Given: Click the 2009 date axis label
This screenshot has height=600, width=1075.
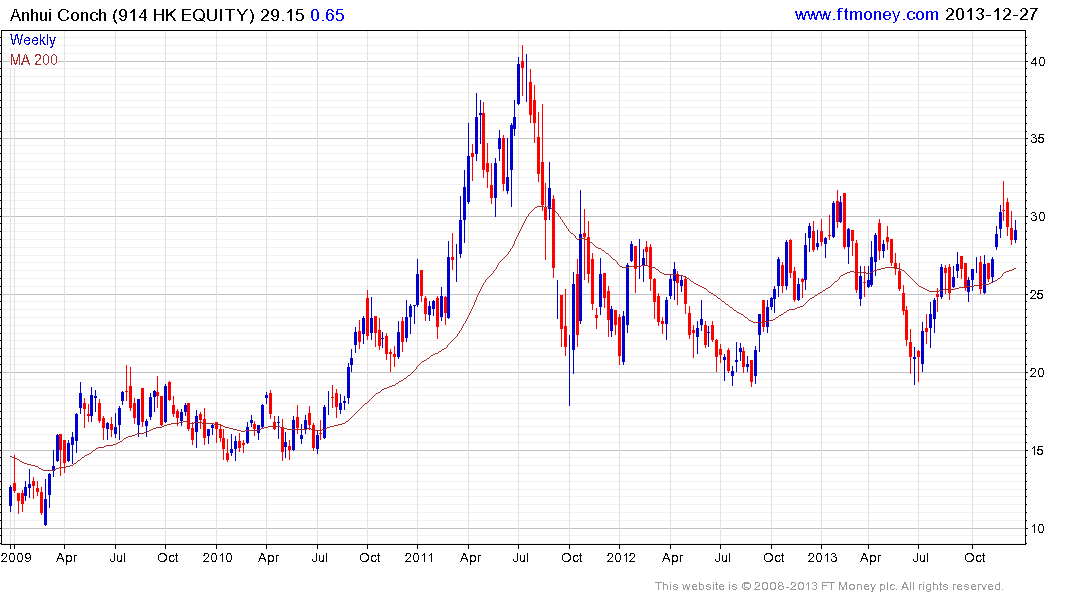Looking at the screenshot, I should click(16, 557).
